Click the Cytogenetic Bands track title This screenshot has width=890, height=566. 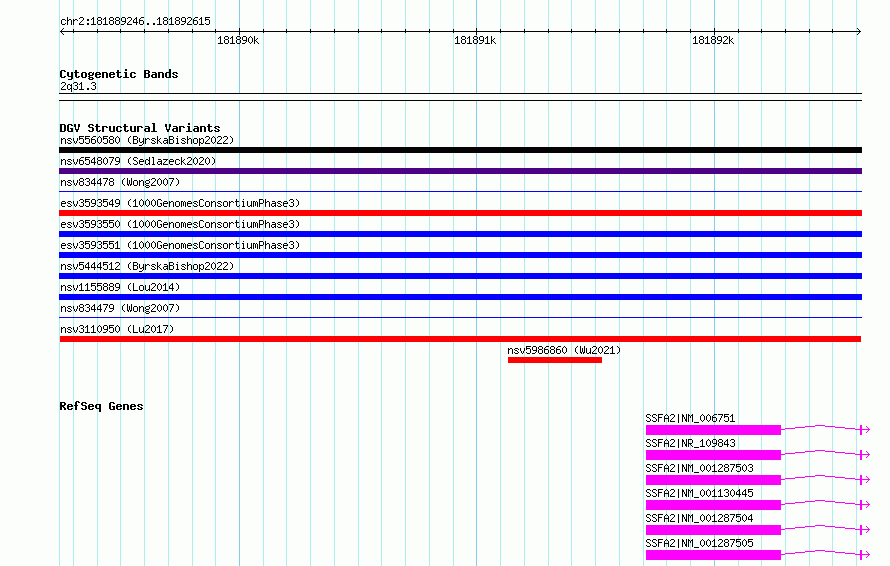coord(119,74)
